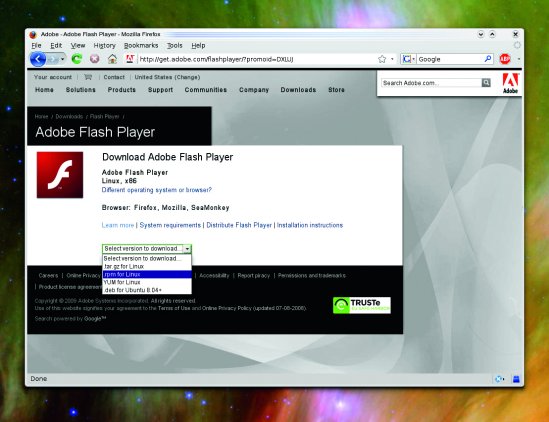This screenshot has height=422, width=549.
Task: Choose .tar.gz for Linux option
Action: 147,267
